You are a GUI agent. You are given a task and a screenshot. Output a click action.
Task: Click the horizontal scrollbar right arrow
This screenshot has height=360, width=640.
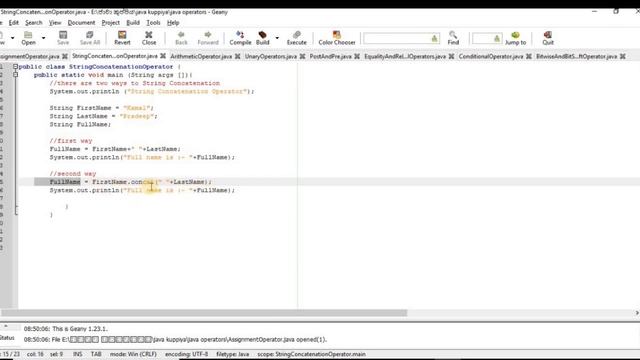pyautogui.click(x=637, y=313)
